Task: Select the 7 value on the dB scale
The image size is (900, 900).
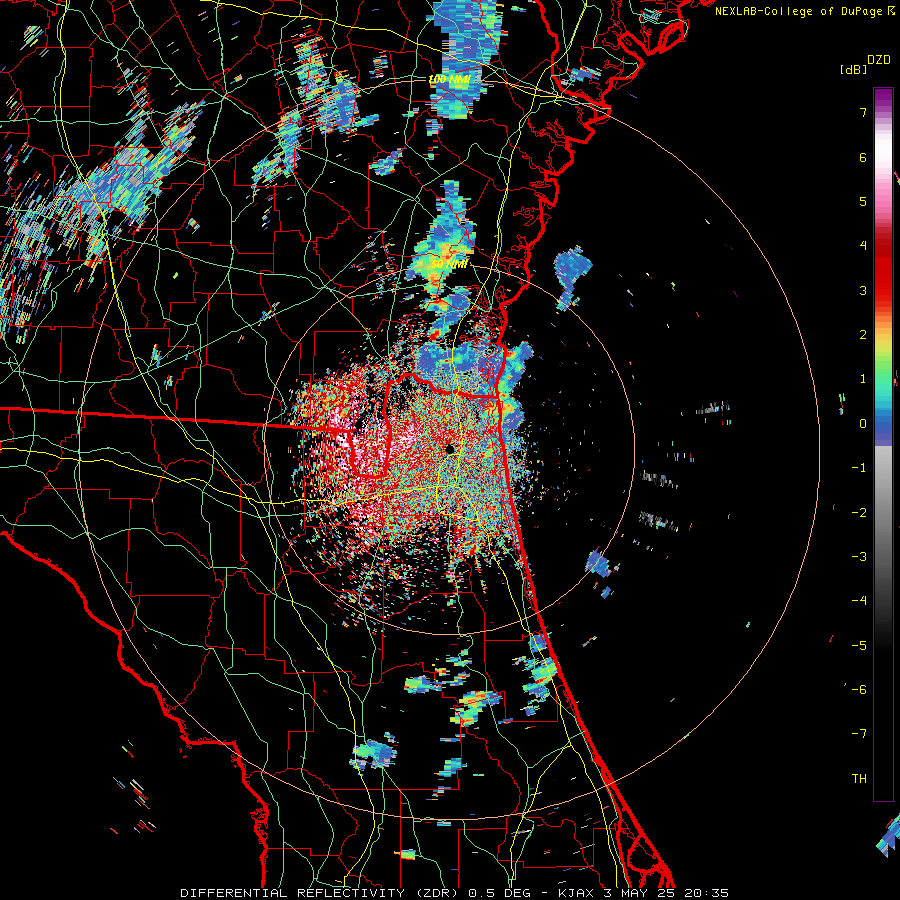Action: [863, 112]
